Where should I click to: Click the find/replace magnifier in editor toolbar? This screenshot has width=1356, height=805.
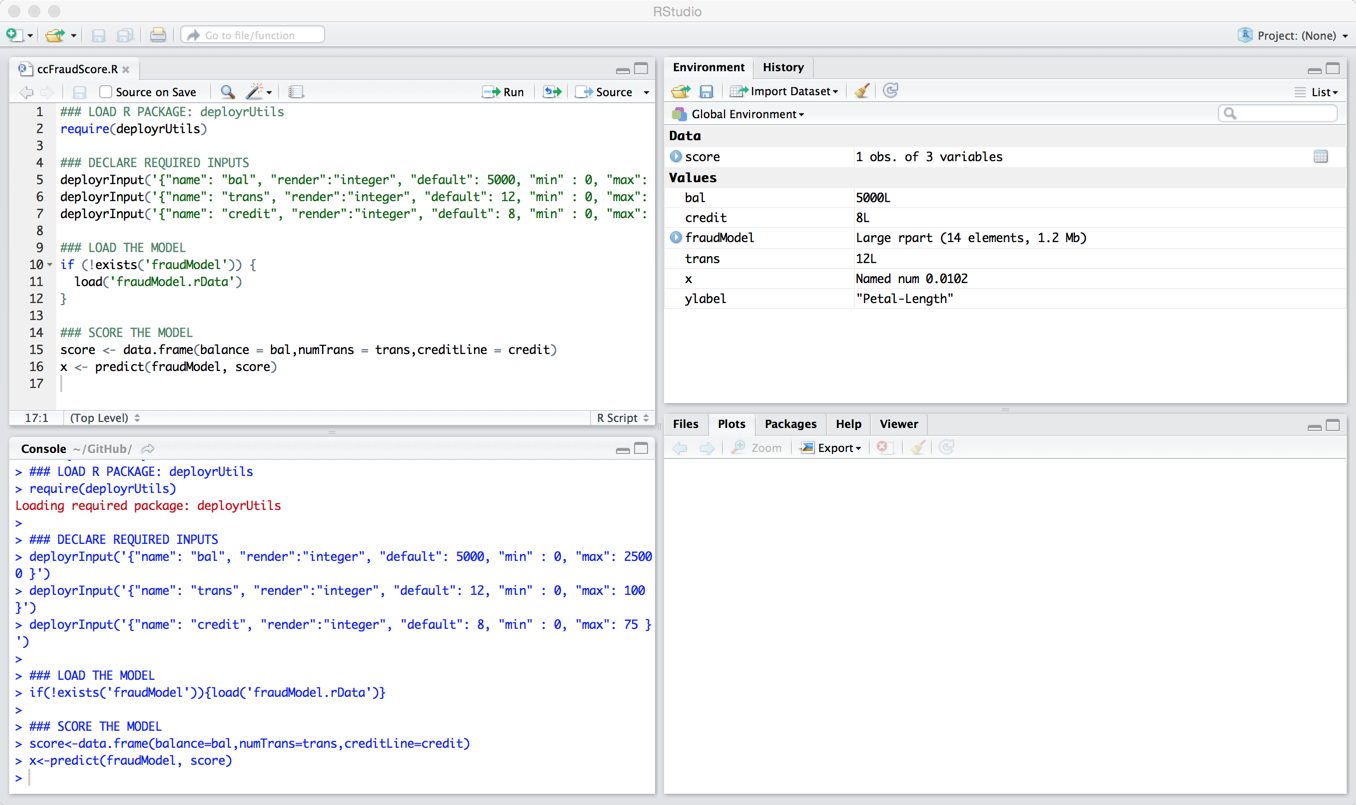pyautogui.click(x=227, y=92)
